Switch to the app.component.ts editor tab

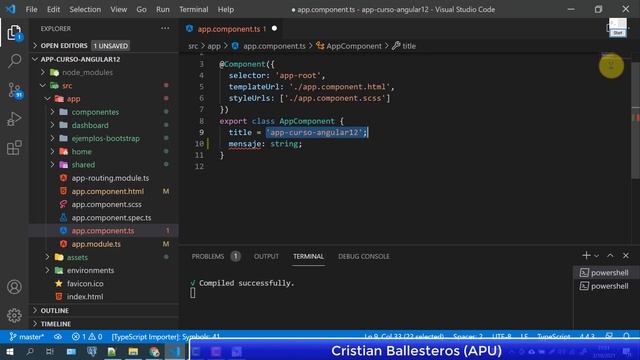coord(231,29)
